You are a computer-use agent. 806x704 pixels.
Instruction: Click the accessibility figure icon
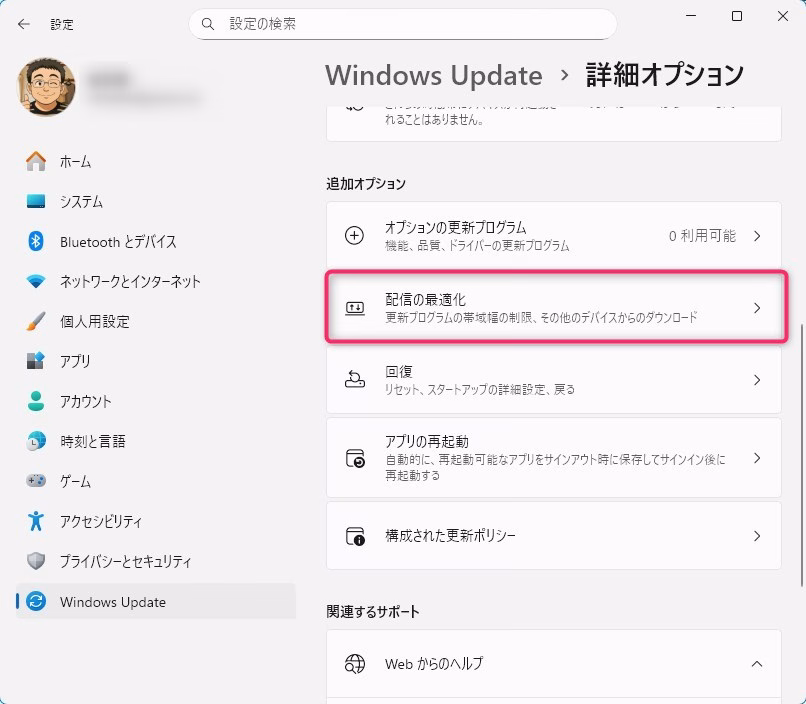point(36,521)
